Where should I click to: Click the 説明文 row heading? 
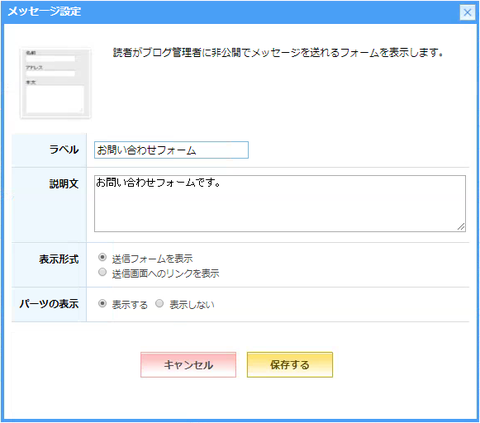coord(64,184)
